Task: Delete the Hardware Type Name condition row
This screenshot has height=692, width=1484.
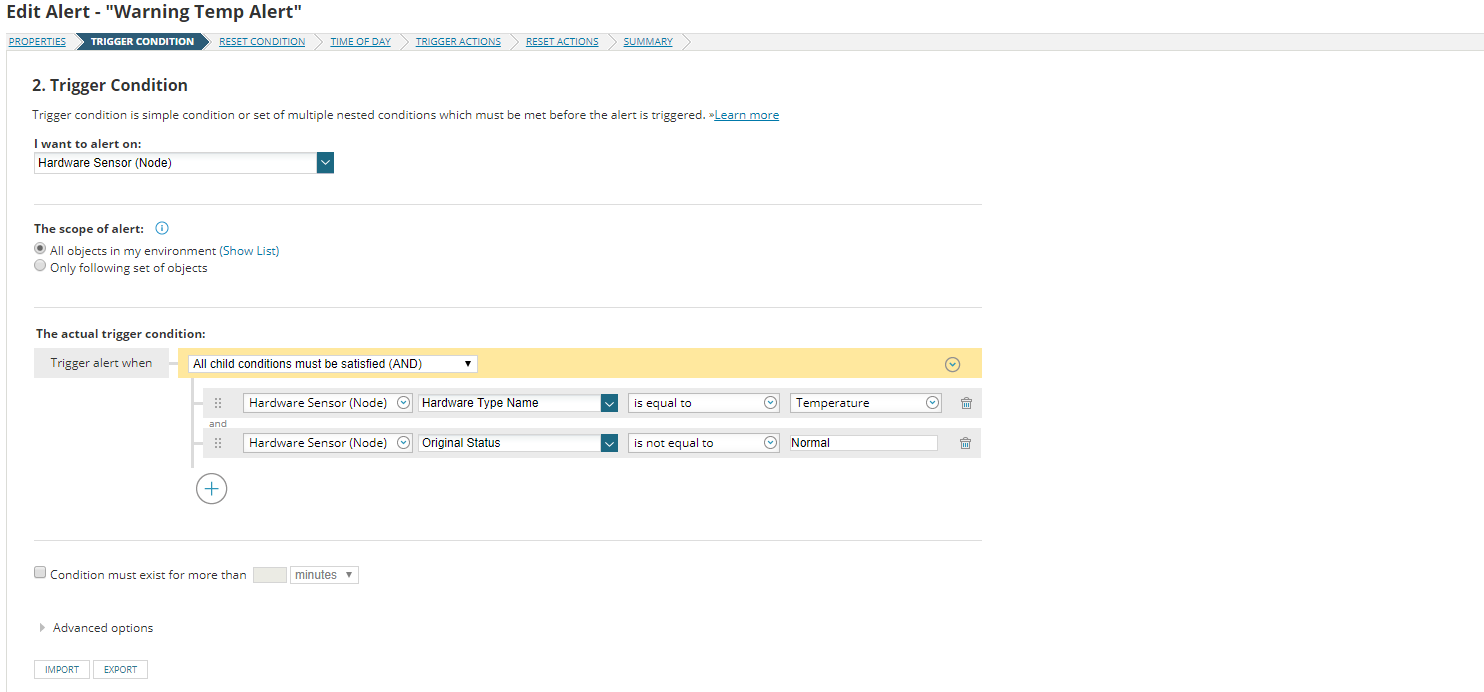Action: (x=966, y=403)
